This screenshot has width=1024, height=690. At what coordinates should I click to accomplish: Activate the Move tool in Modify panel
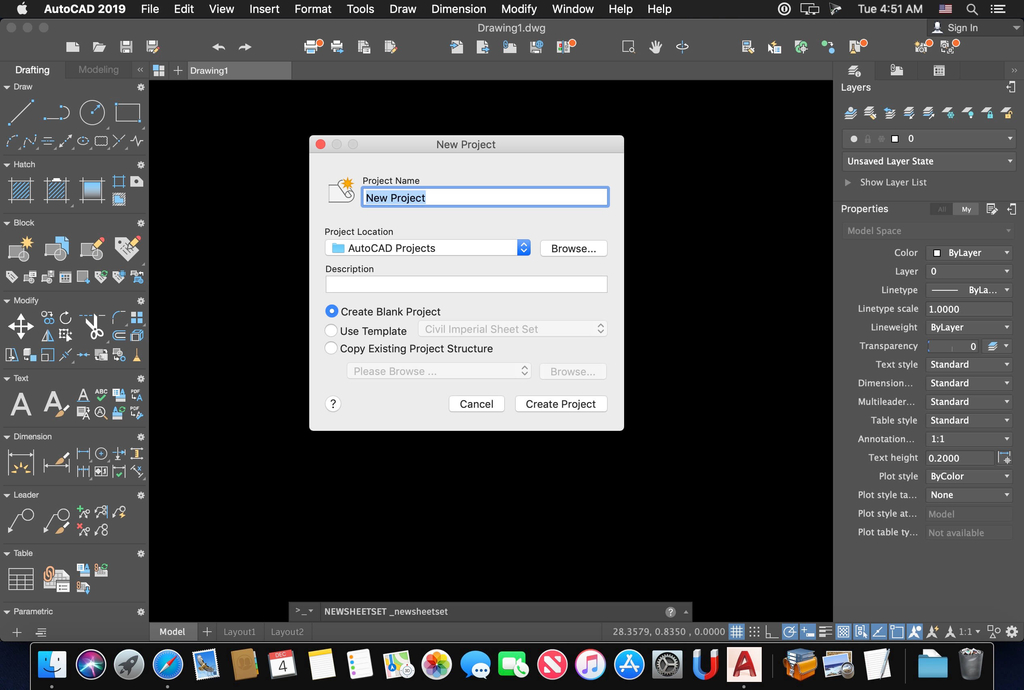click(x=21, y=326)
